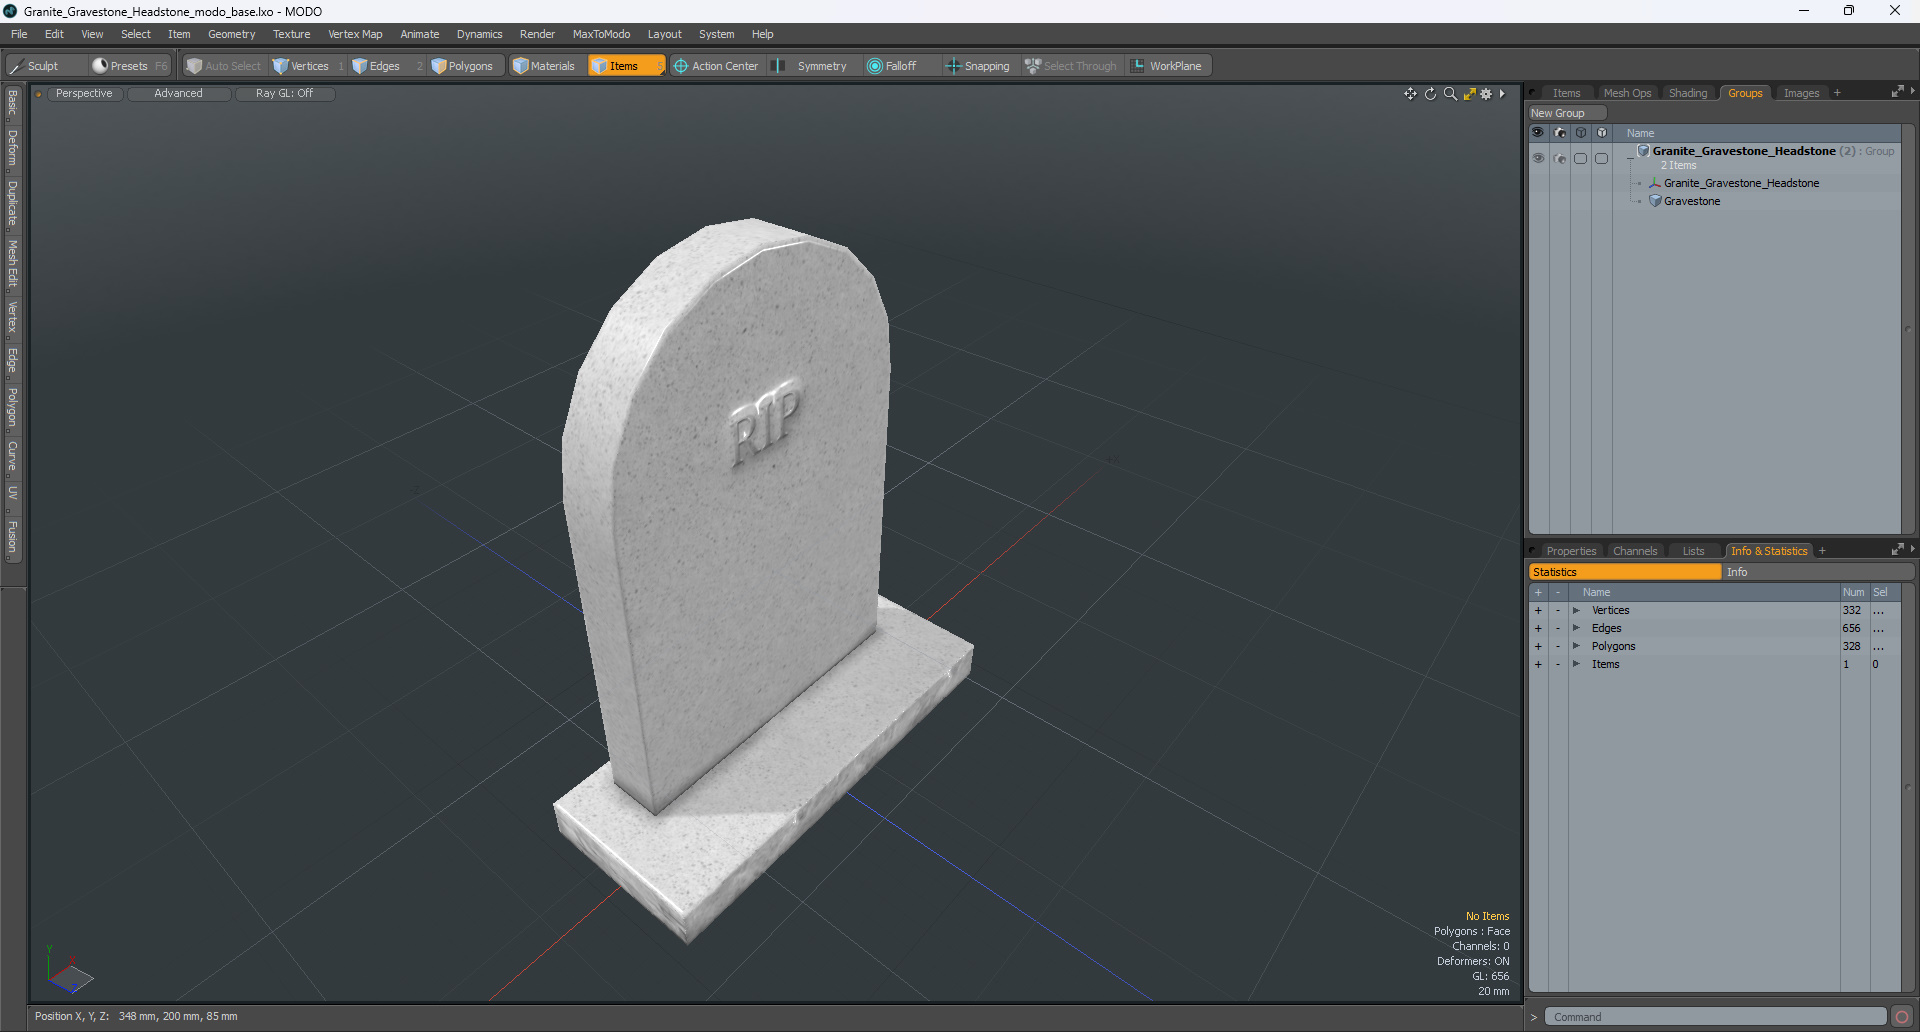
Task: Open the Advanced shading style dropdown
Action: (x=178, y=94)
